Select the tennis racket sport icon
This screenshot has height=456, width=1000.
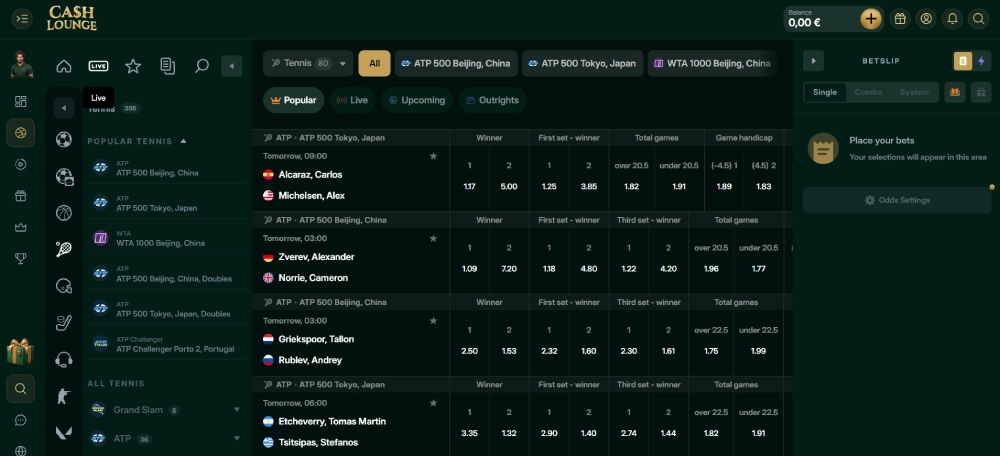[x=64, y=249]
